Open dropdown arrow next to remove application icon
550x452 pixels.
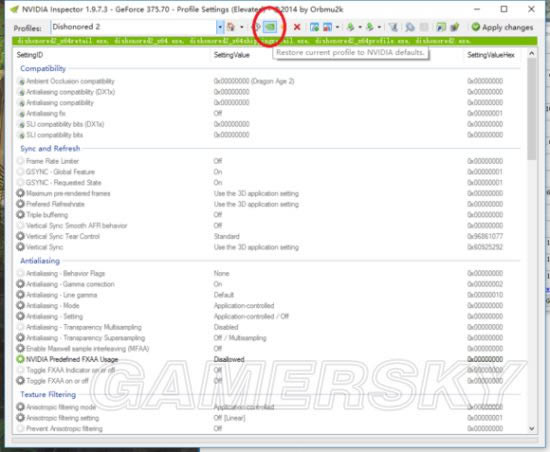tap(337, 27)
